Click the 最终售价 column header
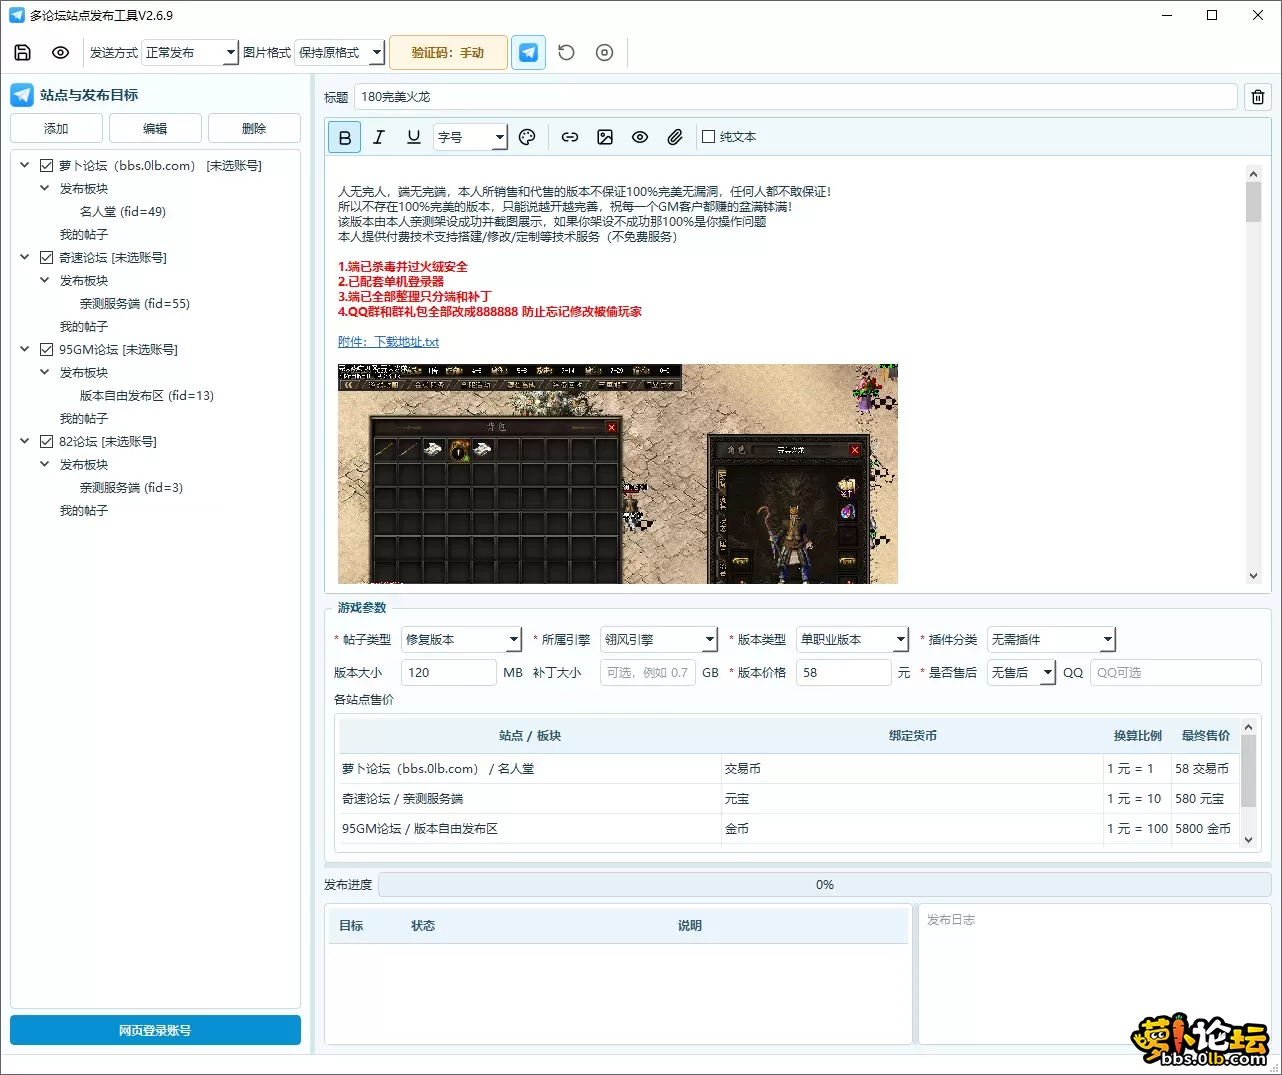The image size is (1282, 1075). click(1205, 736)
